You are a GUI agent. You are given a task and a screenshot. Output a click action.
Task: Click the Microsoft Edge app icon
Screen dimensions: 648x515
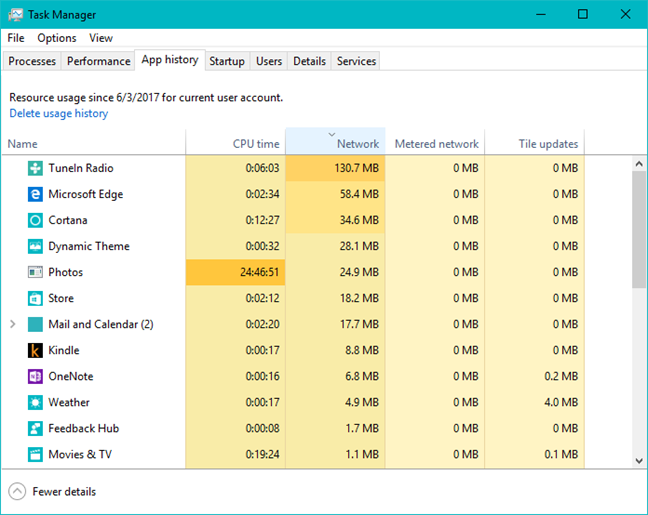(35, 194)
